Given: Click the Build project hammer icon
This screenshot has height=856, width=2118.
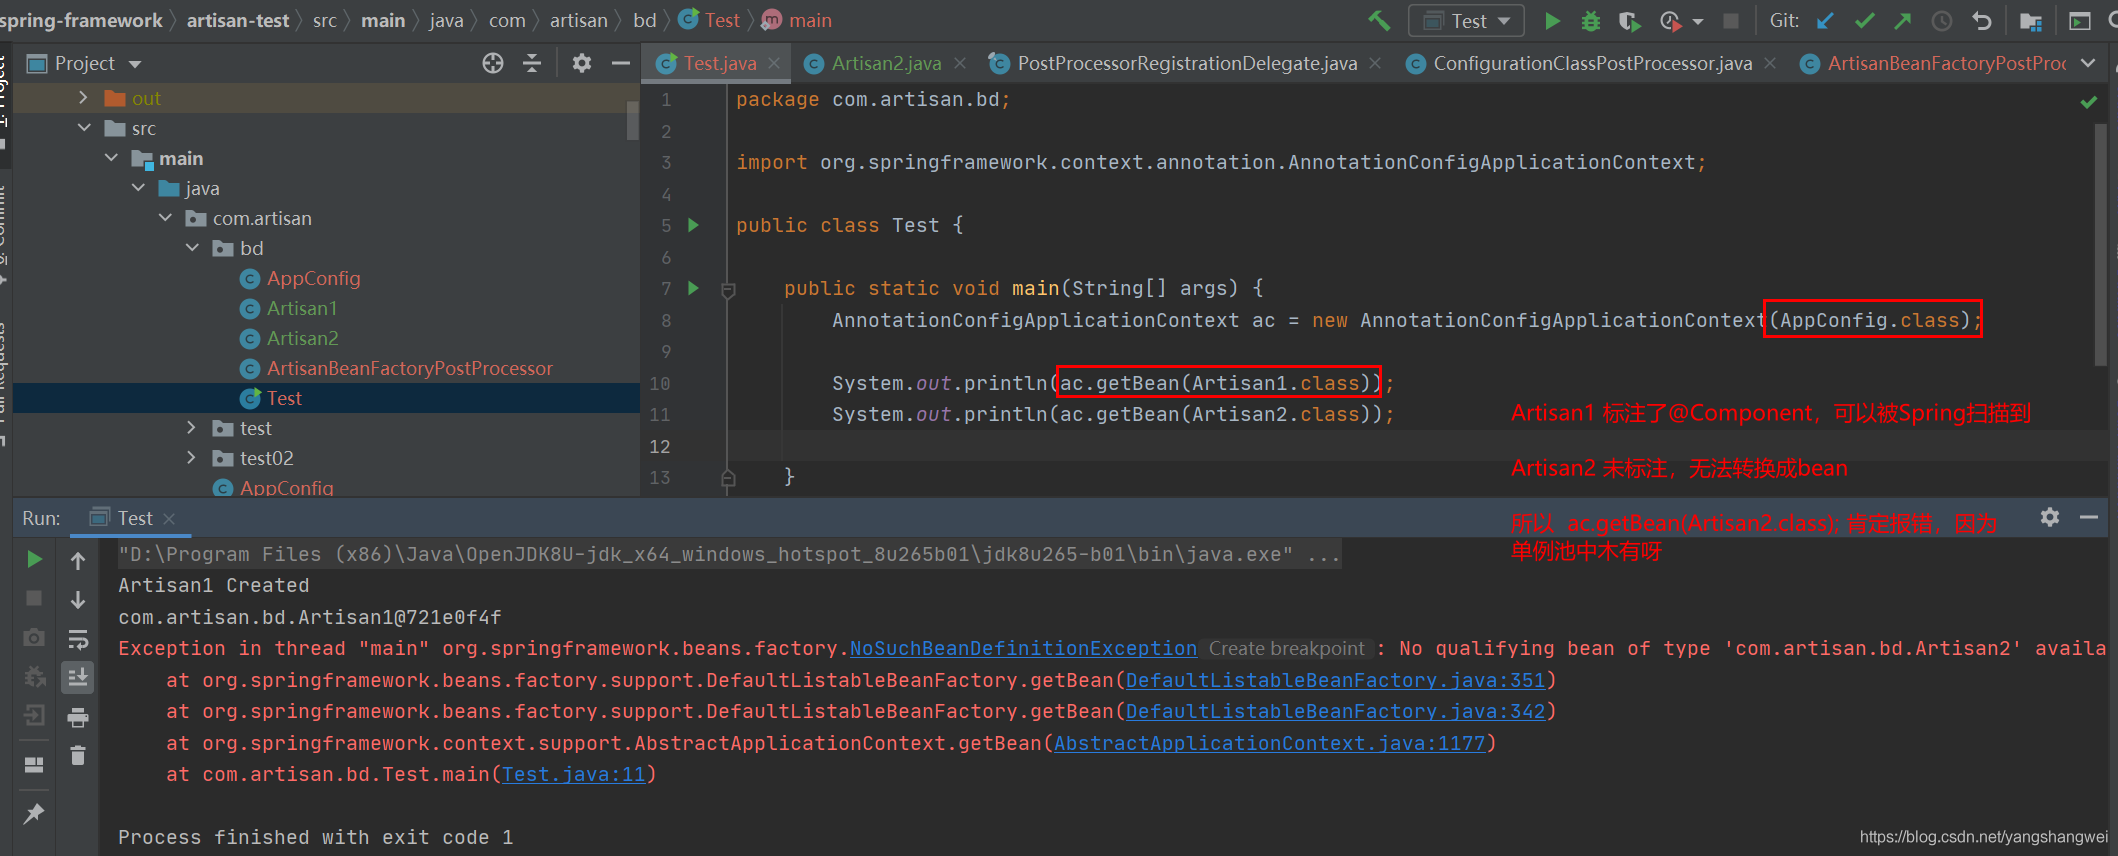Looking at the screenshot, I should pyautogui.click(x=1380, y=20).
